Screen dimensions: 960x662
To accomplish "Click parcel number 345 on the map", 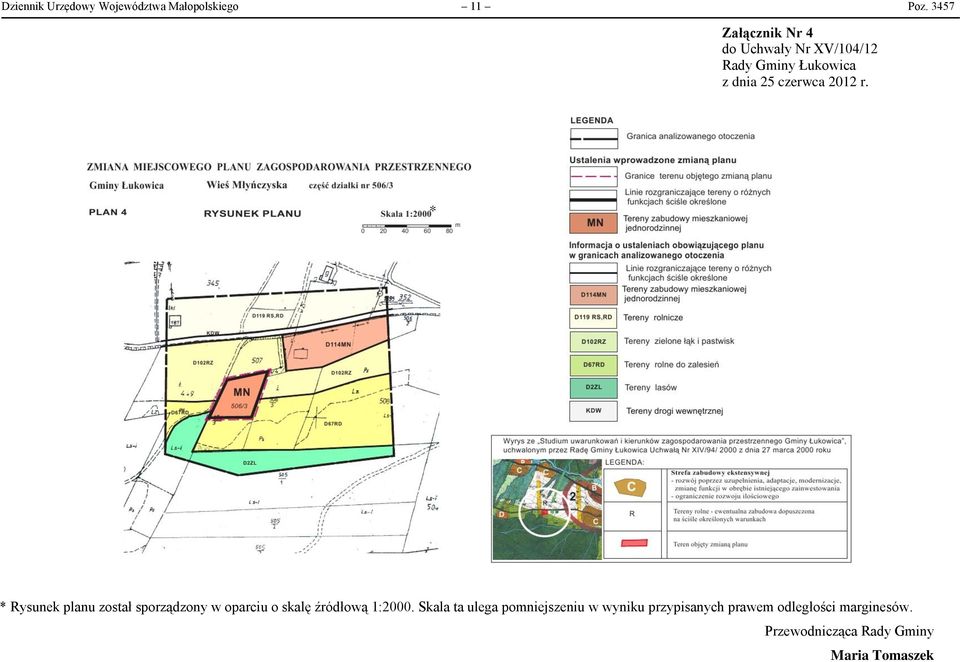I will point(212,283).
